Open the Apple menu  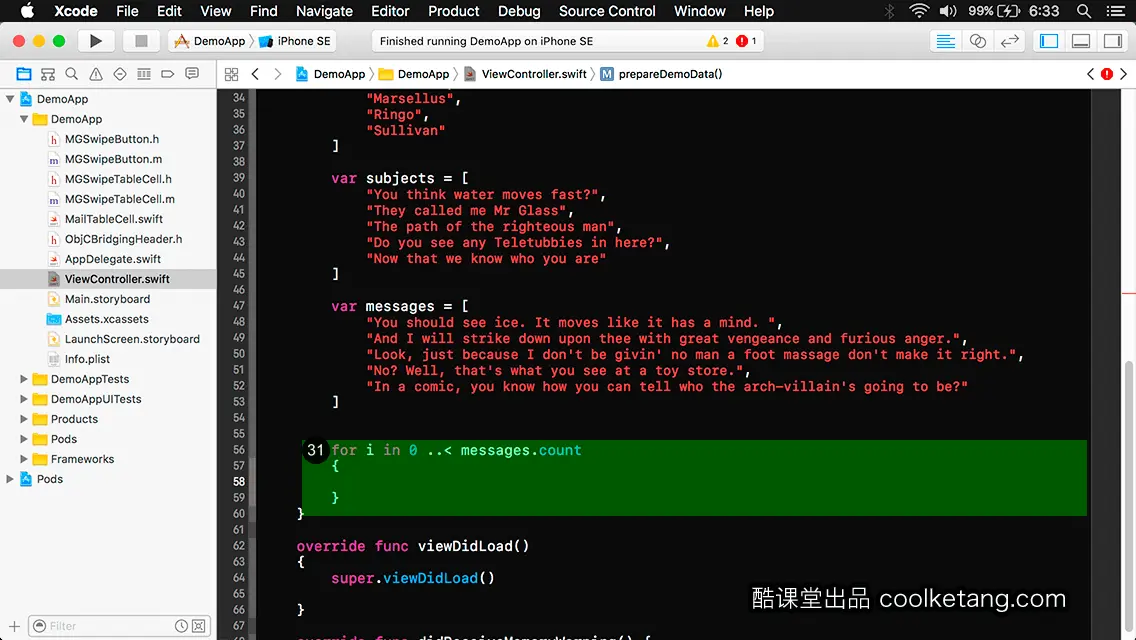(x=27, y=11)
